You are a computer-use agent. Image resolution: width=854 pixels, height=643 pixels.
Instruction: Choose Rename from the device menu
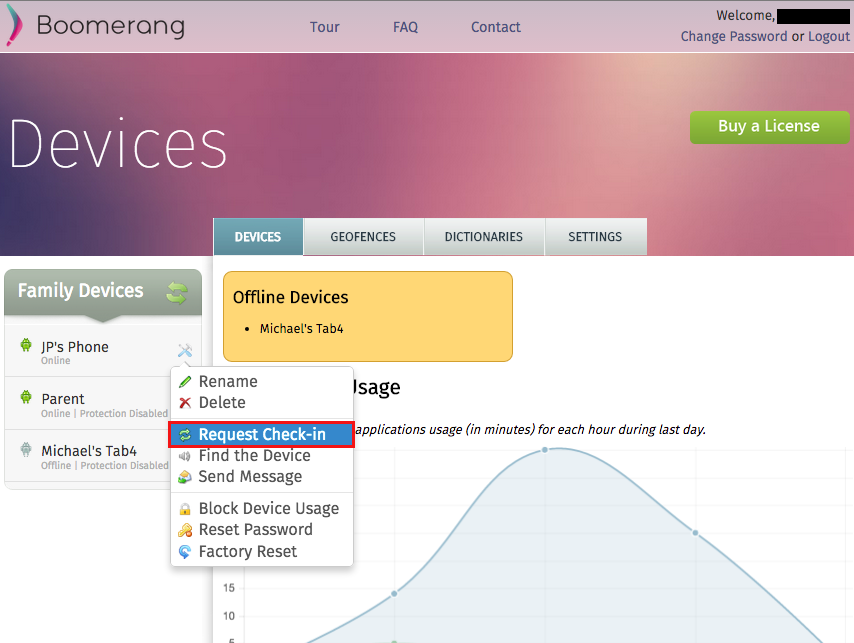point(262,382)
